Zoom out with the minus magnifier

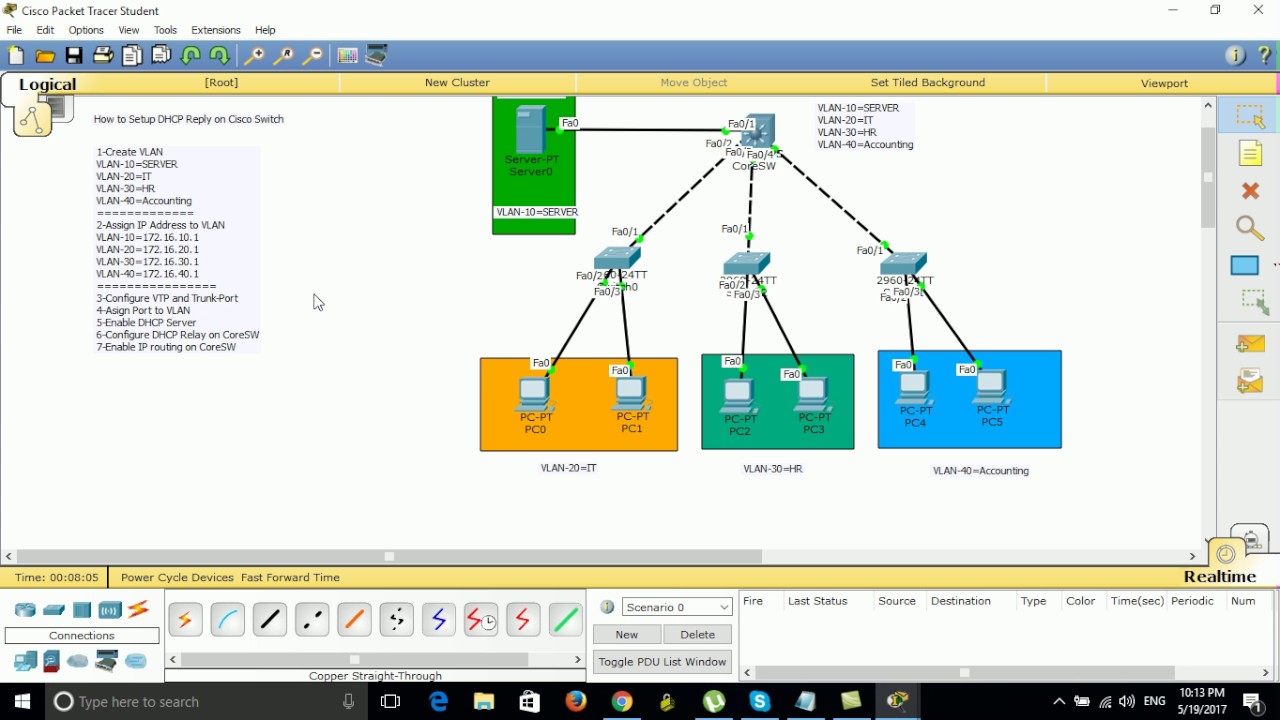(x=313, y=56)
